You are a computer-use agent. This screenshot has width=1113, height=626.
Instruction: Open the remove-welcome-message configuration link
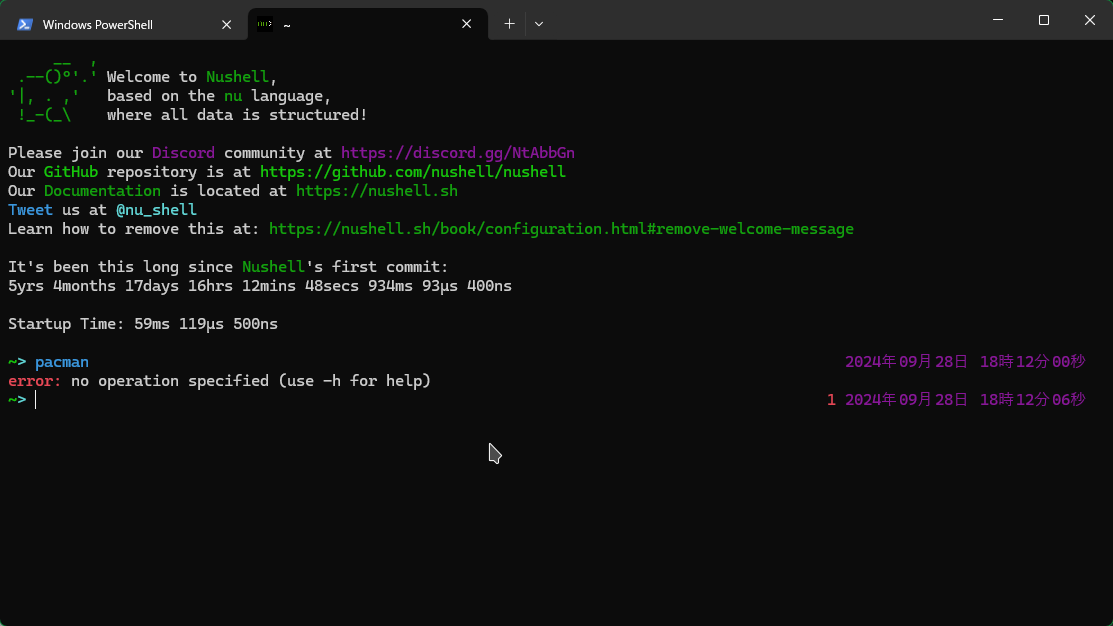click(561, 229)
